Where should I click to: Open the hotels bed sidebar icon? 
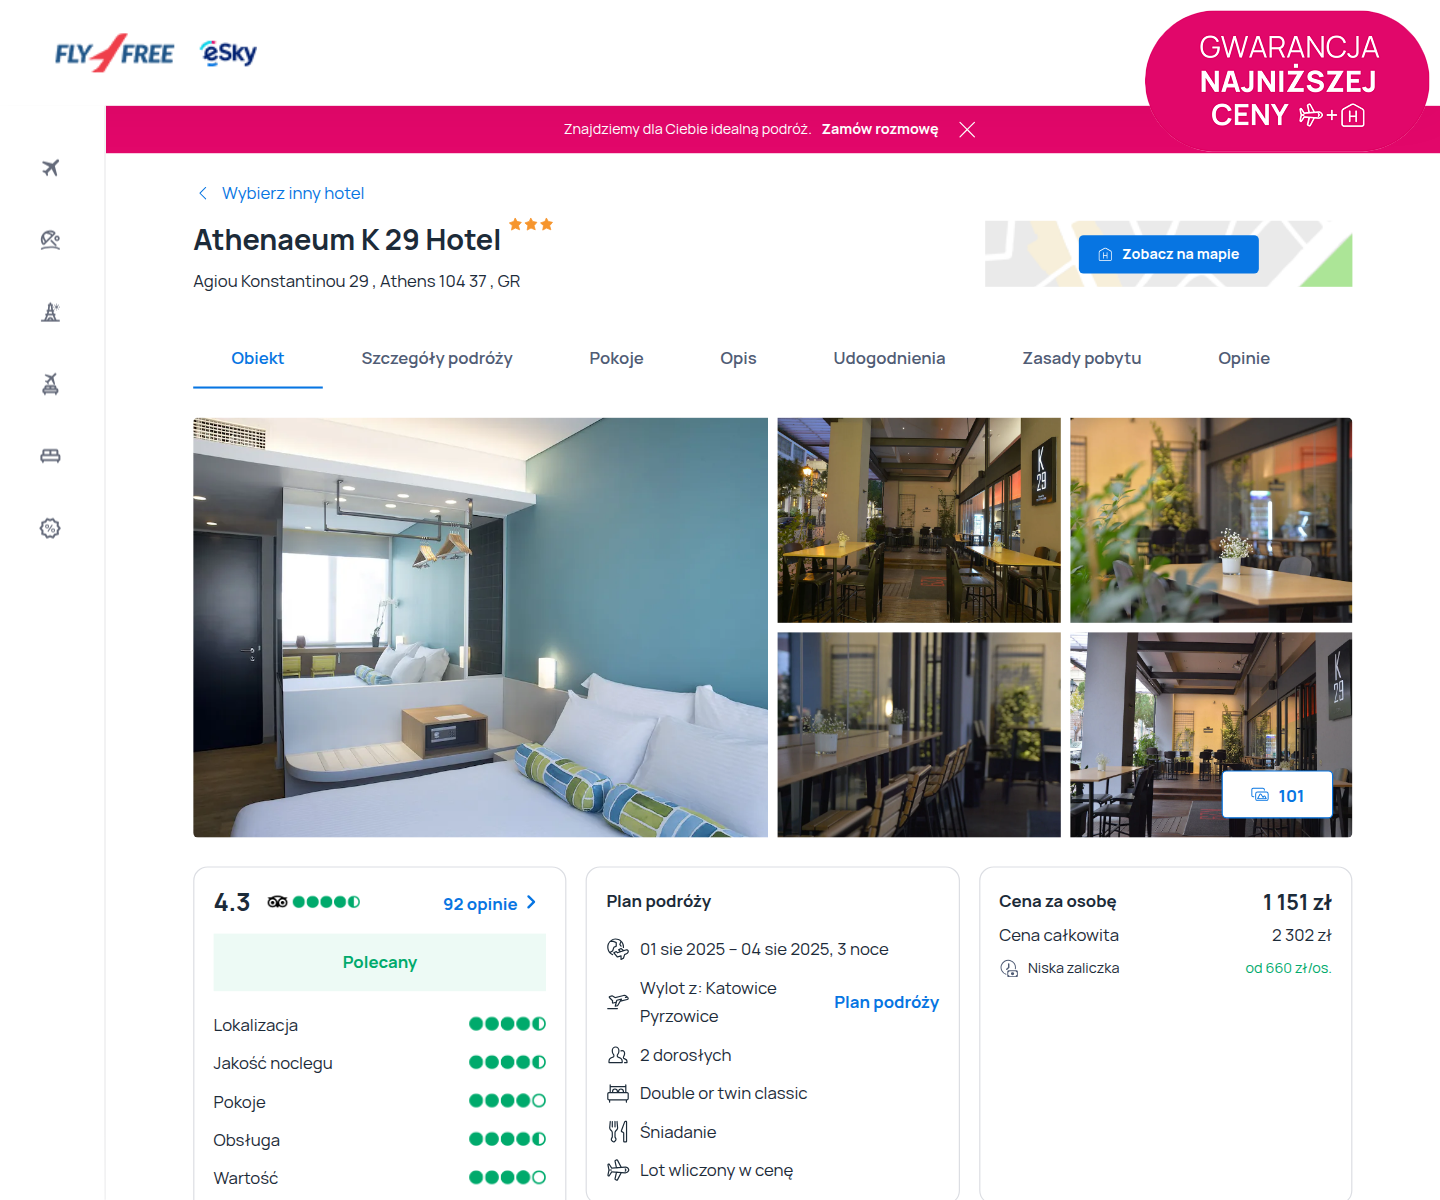51,456
